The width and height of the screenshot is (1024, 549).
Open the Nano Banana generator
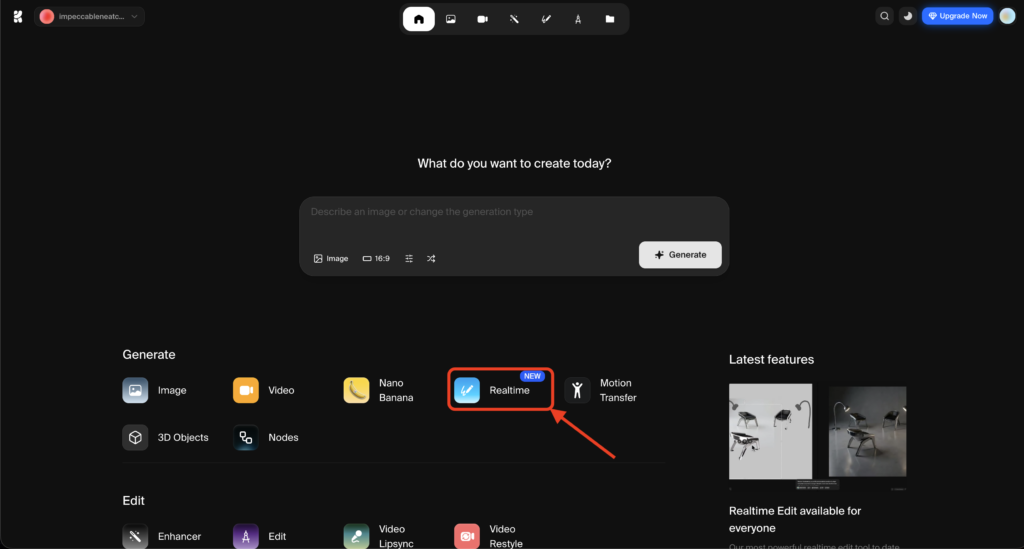[379, 390]
